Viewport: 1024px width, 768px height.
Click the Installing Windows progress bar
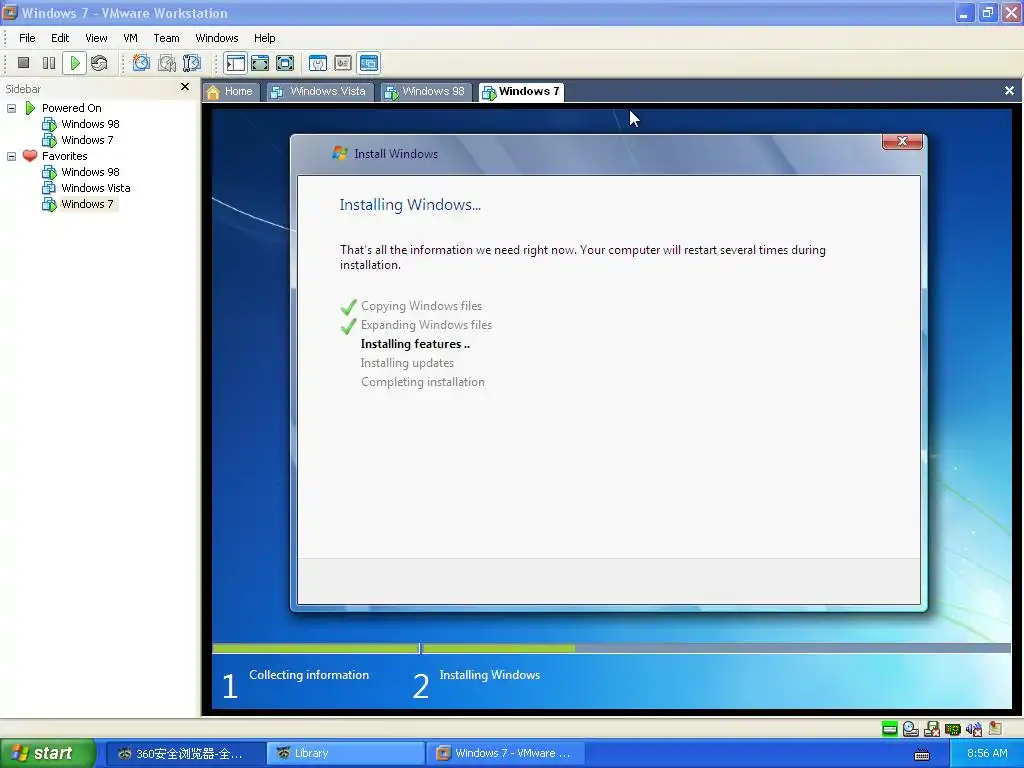[x=716, y=648]
